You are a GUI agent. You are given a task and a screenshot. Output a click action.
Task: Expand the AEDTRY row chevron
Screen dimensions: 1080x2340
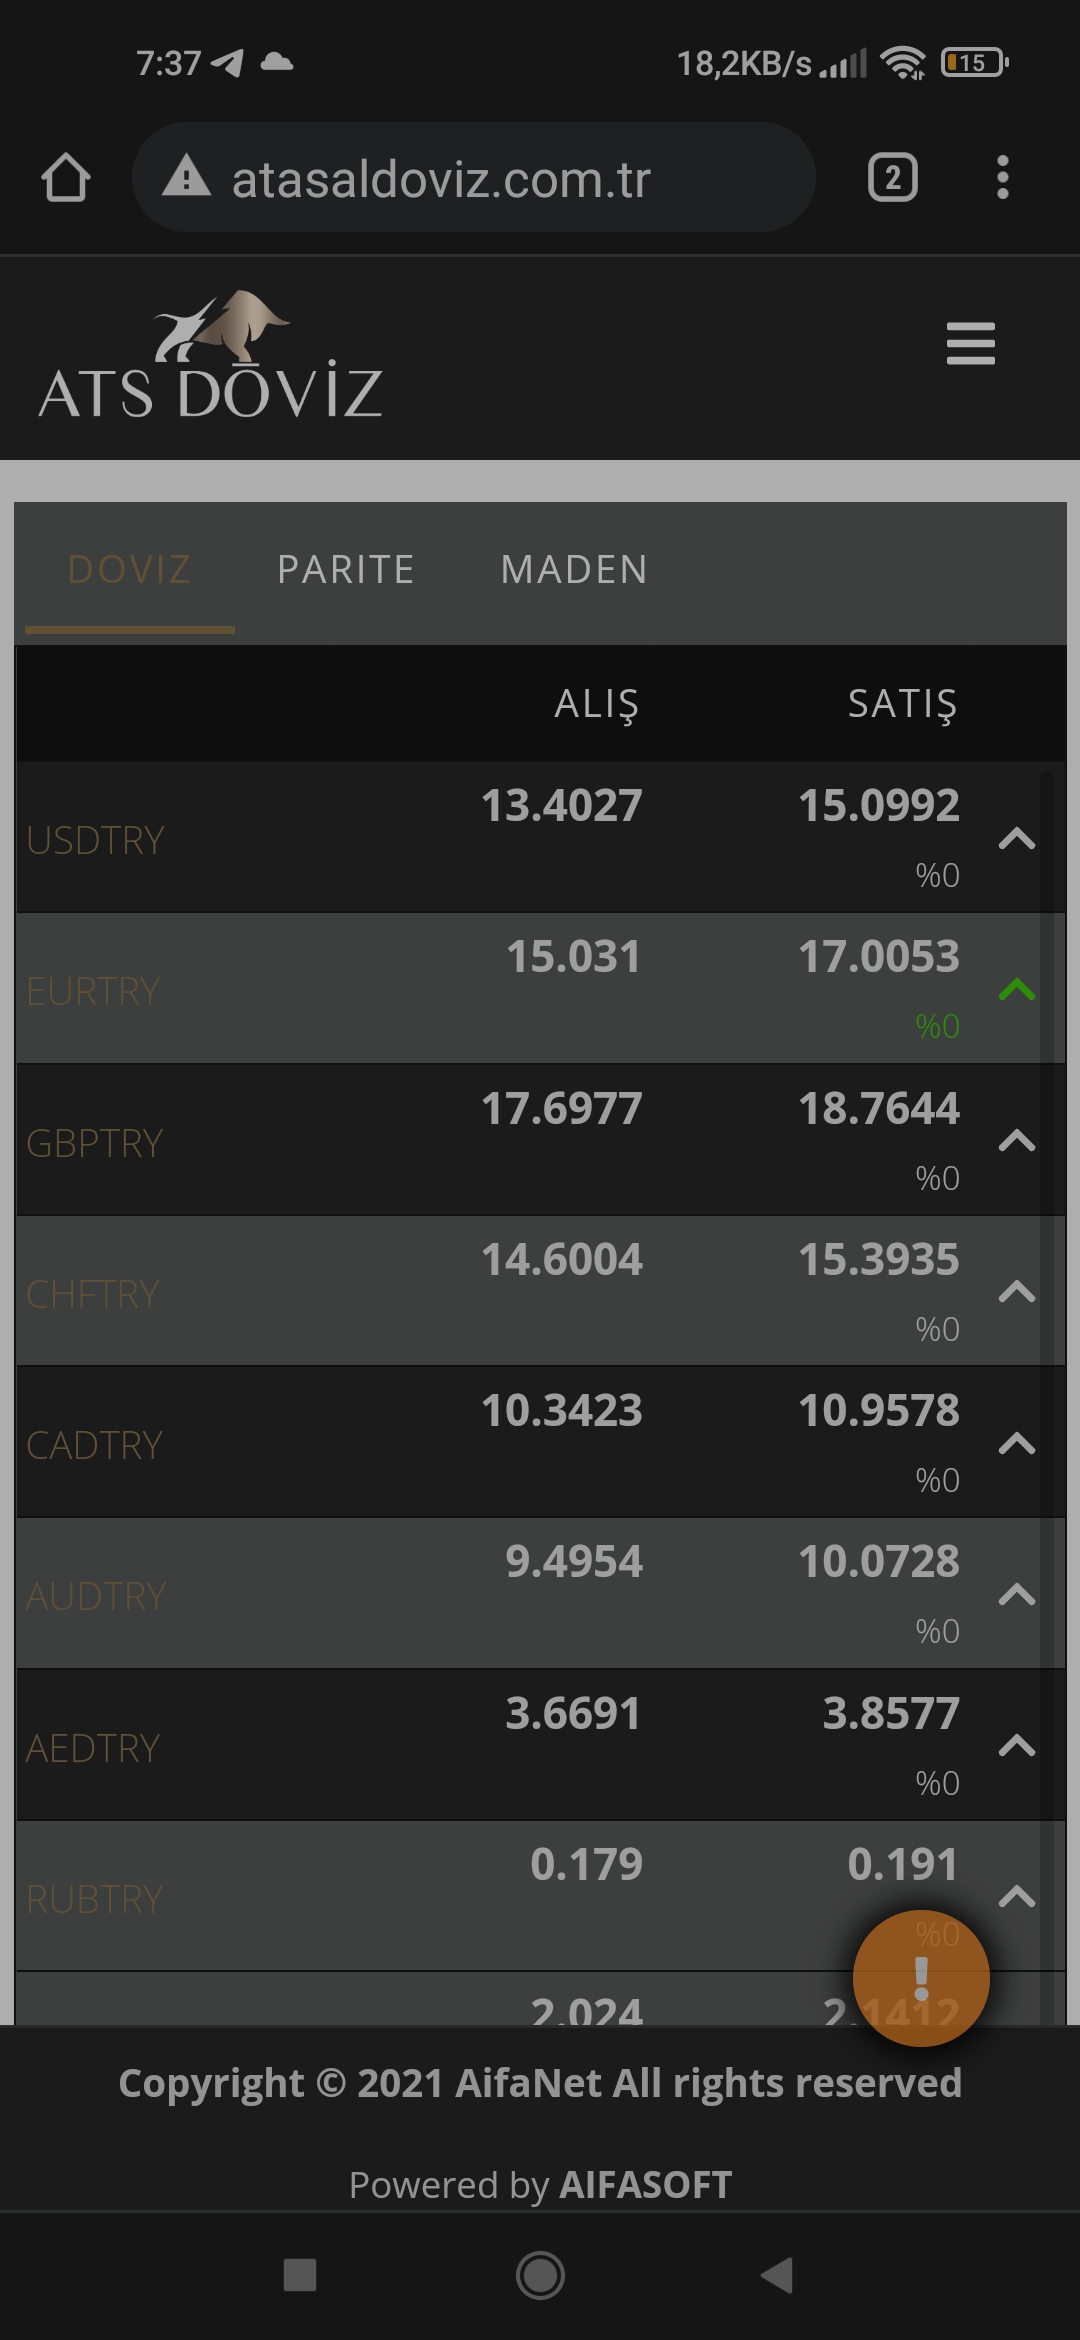click(1016, 1746)
